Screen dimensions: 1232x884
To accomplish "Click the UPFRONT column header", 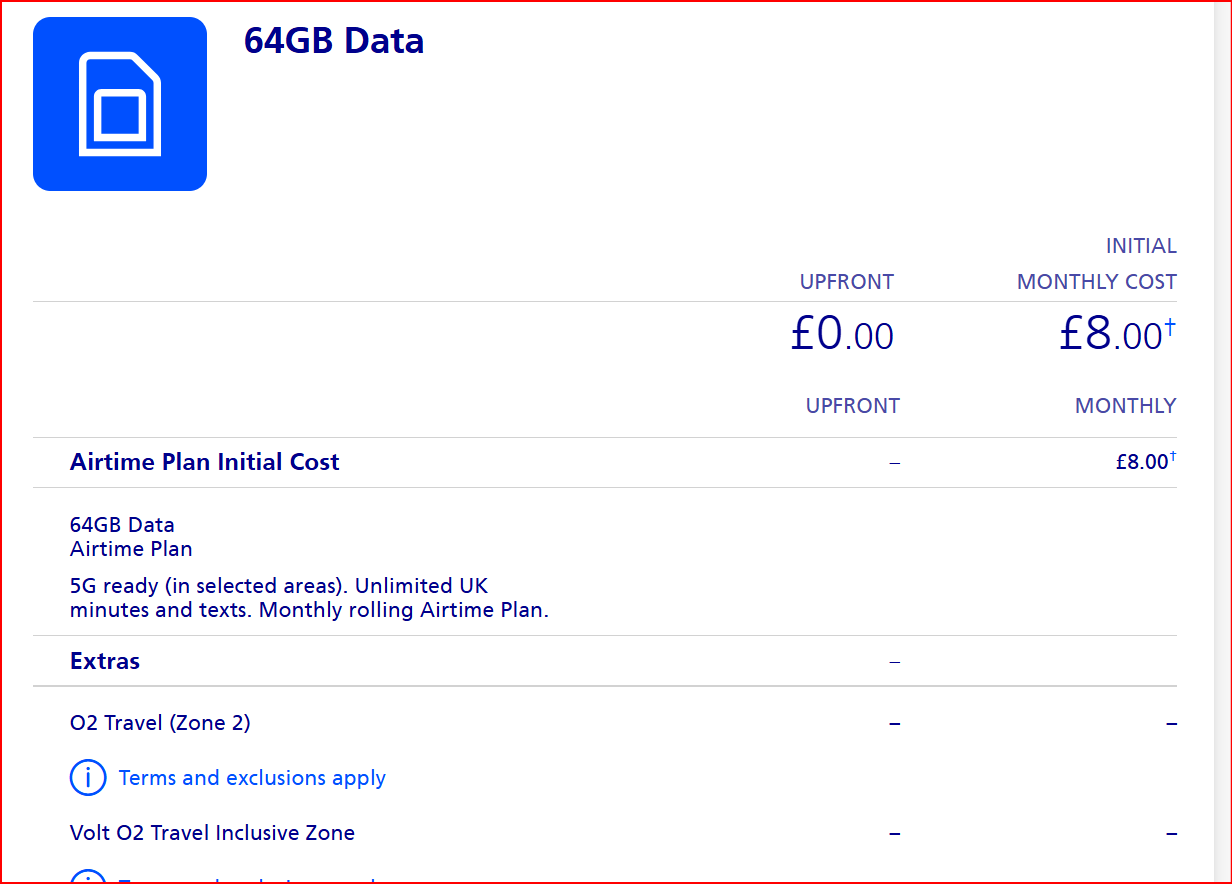I will (x=846, y=282).
